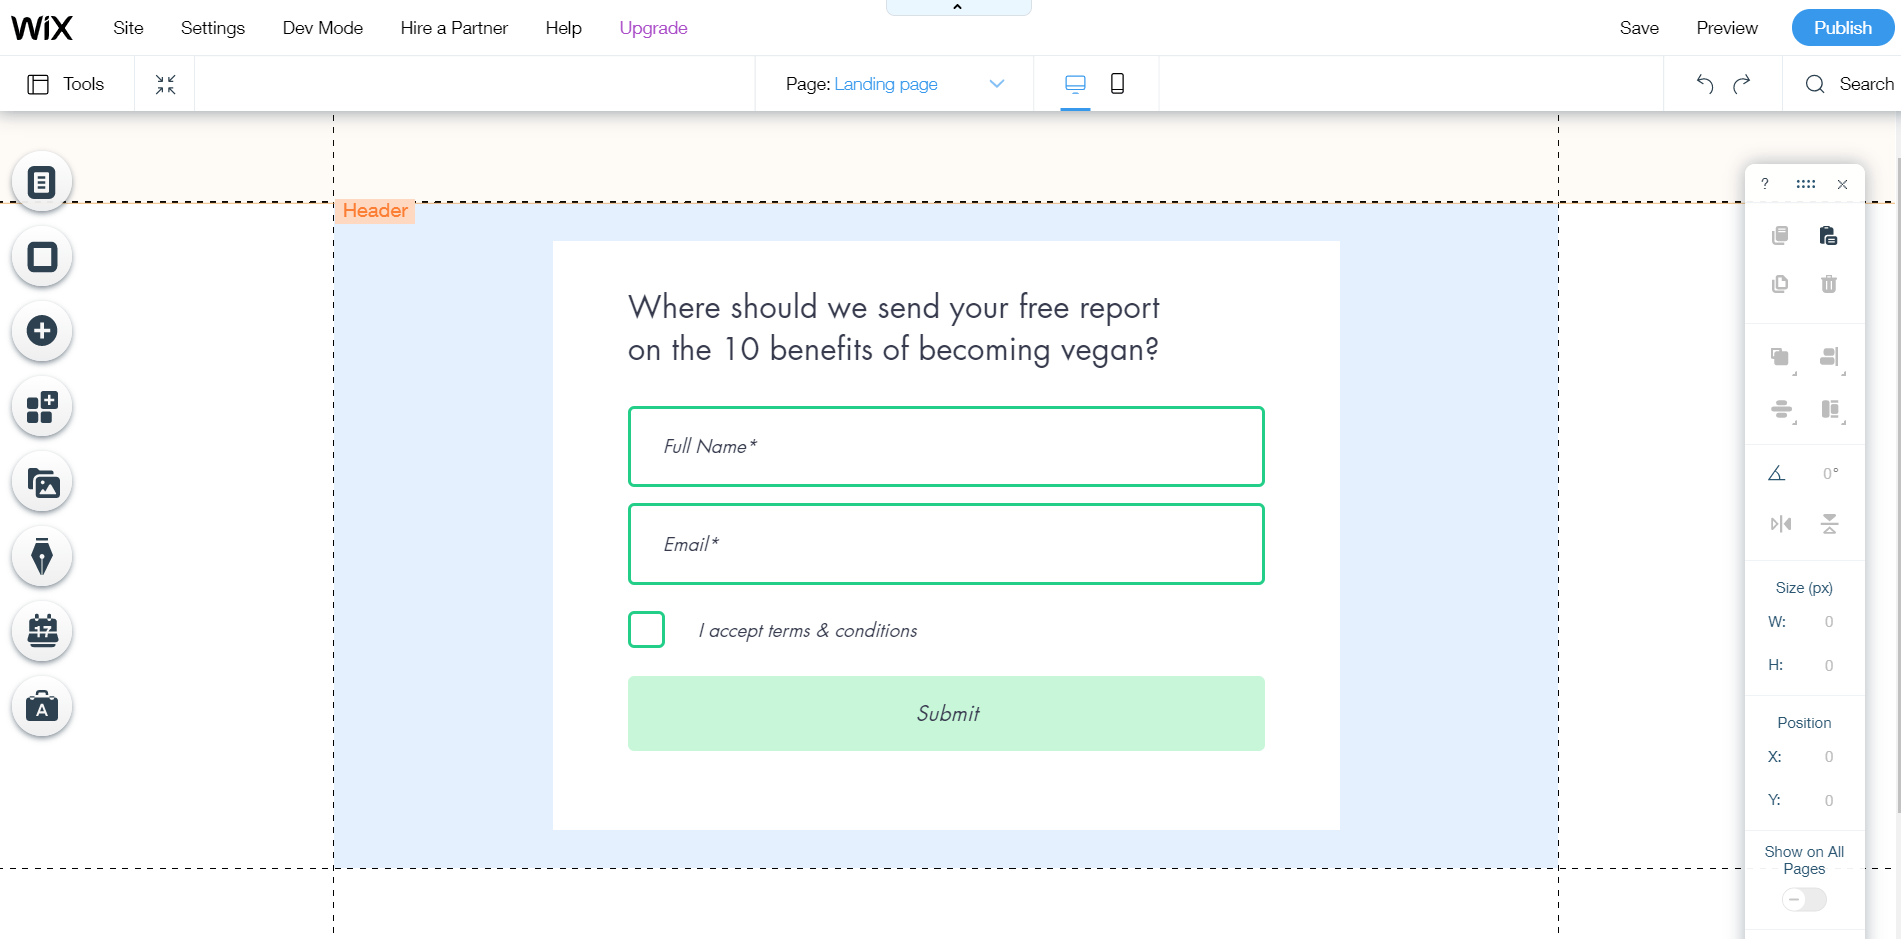The width and height of the screenshot is (1901, 939).
Task: Open the Menus & Pages panel icon
Action: click(42, 182)
